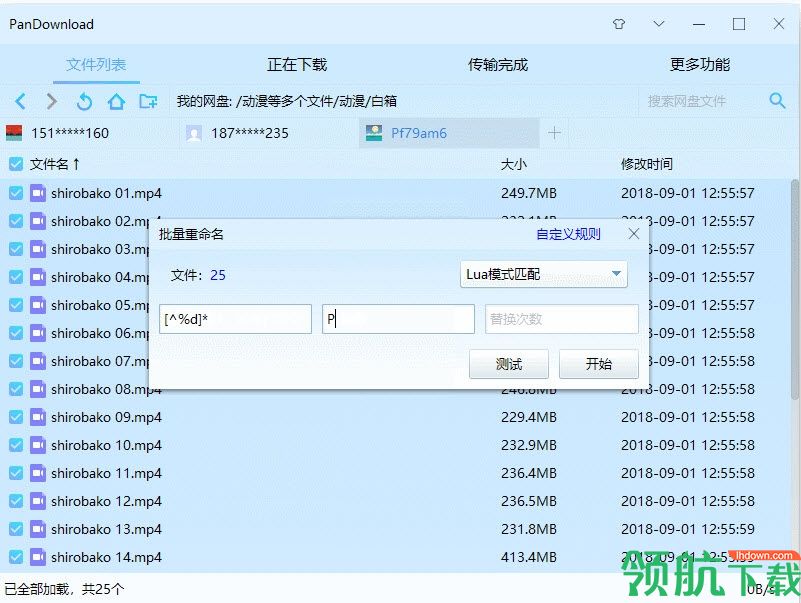The image size is (801, 603).
Task: Click video icon of shirobako 12.mp4
Action: 38,501
